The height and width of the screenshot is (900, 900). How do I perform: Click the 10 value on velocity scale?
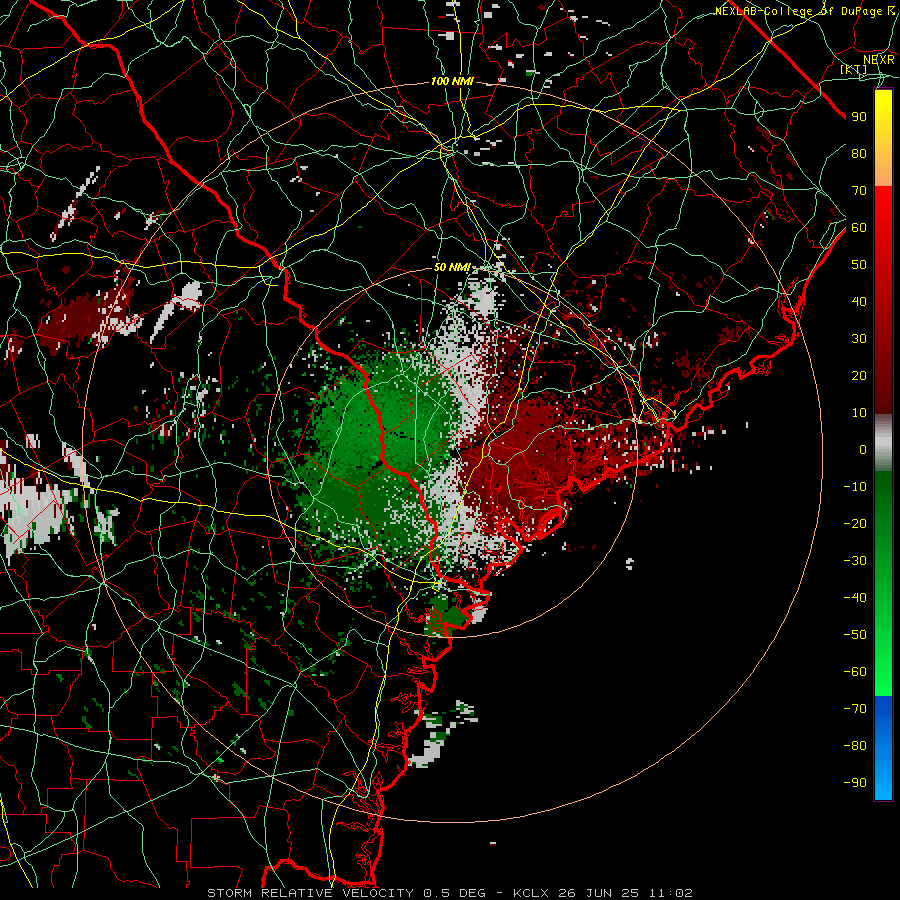(x=859, y=413)
